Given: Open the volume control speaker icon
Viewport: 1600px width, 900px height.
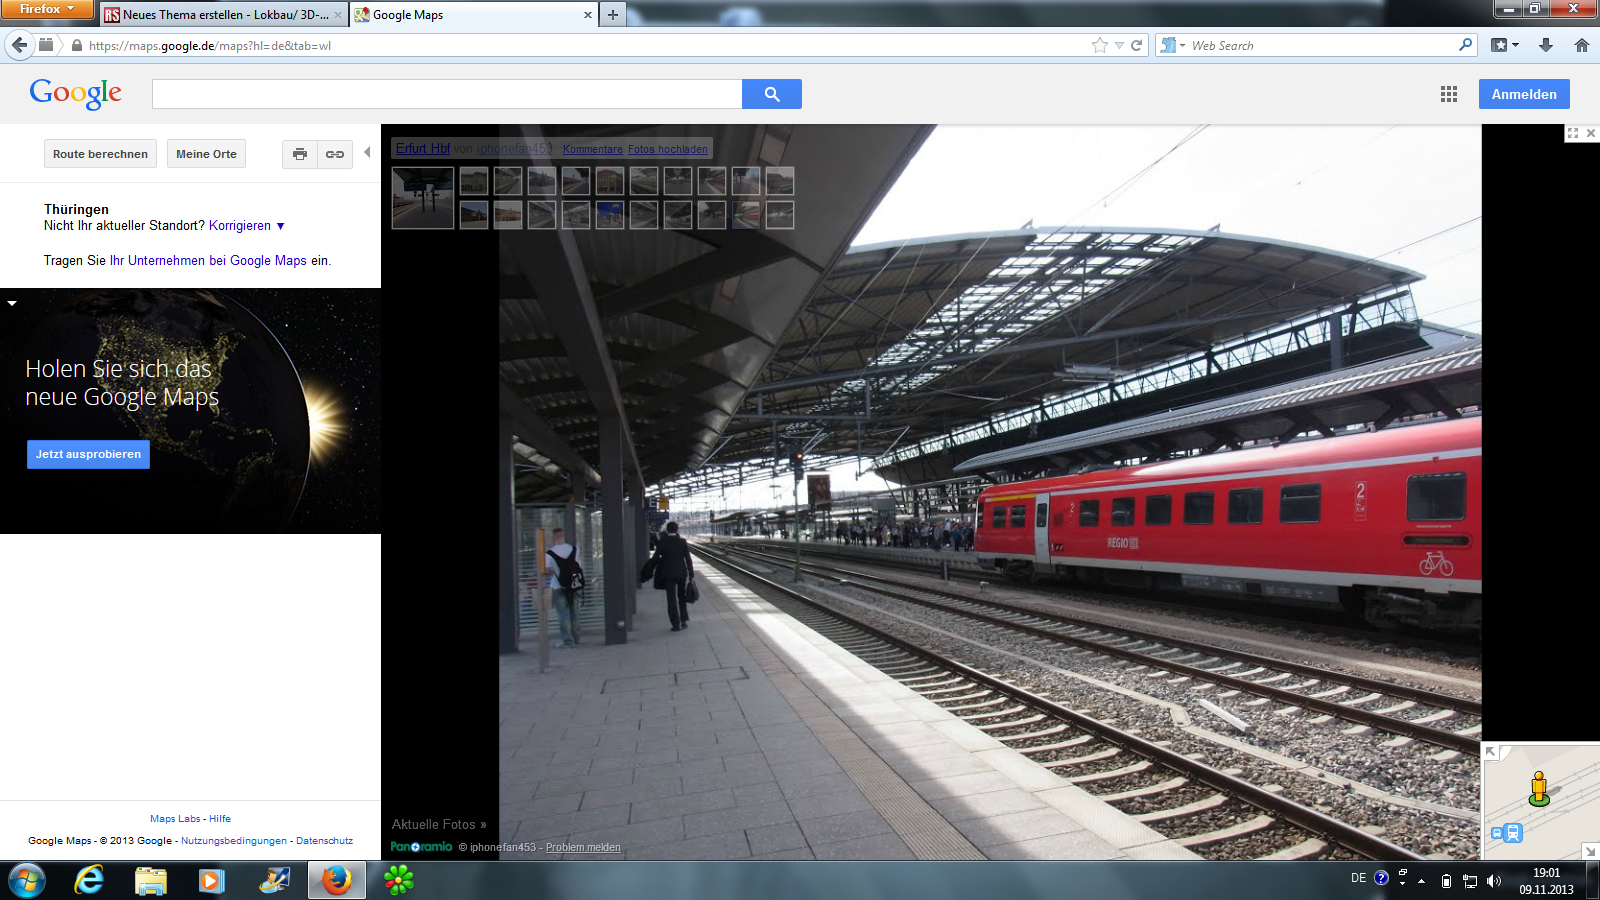Looking at the screenshot, I should click(x=1494, y=881).
